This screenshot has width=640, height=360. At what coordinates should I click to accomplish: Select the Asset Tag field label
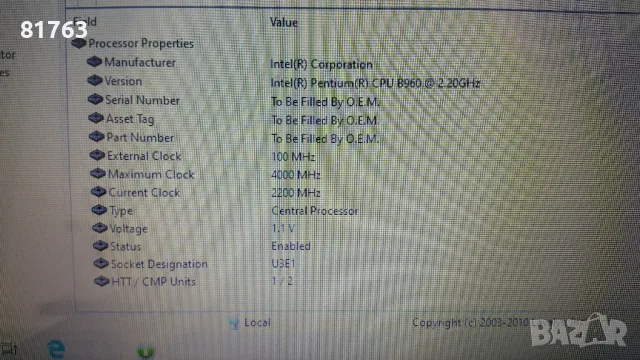(x=130, y=119)
